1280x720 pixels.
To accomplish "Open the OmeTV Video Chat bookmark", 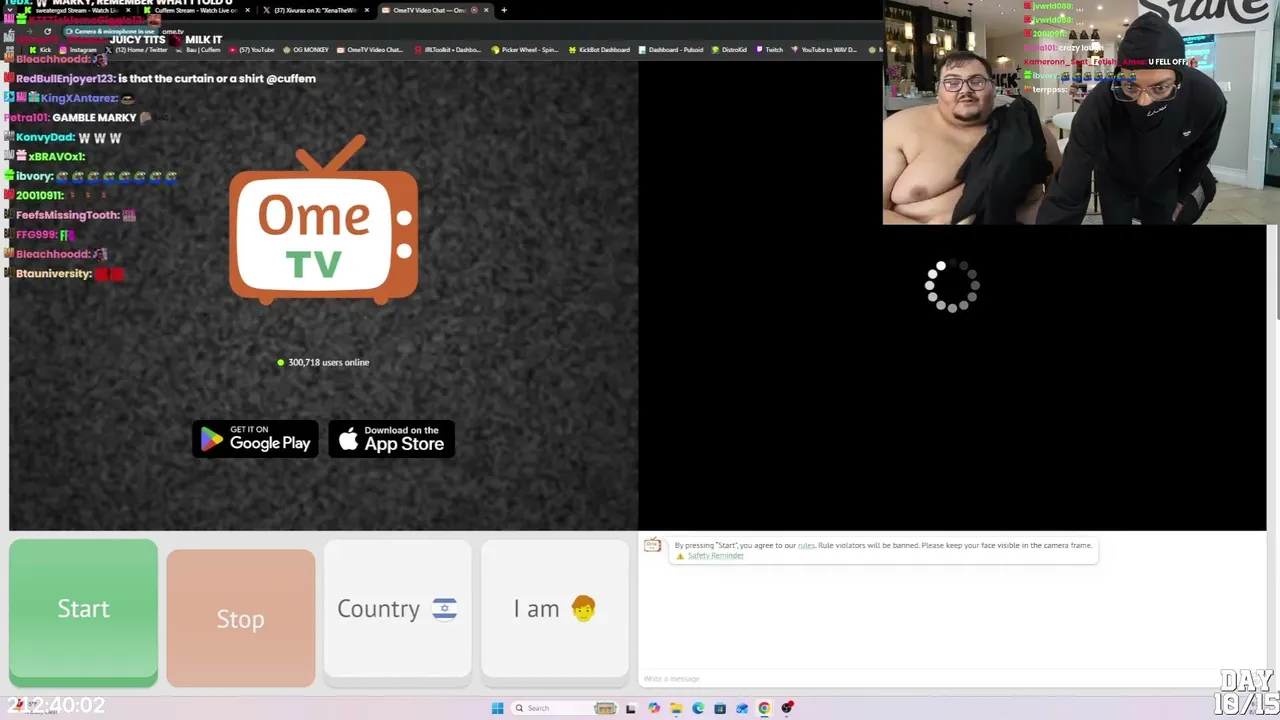I will click(370, 50).
